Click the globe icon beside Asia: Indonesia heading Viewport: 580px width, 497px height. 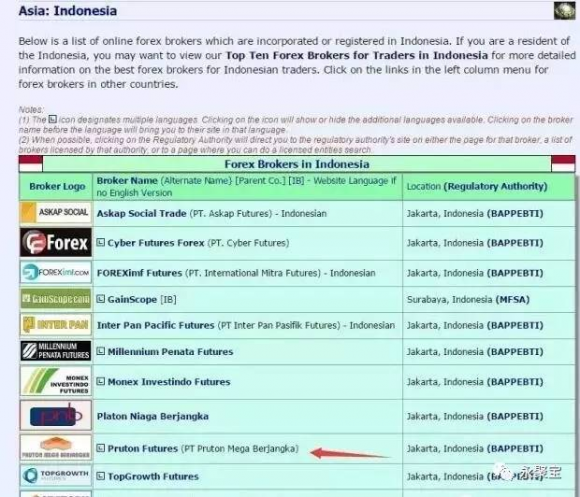pyautogui.click(x=564, y=11)
